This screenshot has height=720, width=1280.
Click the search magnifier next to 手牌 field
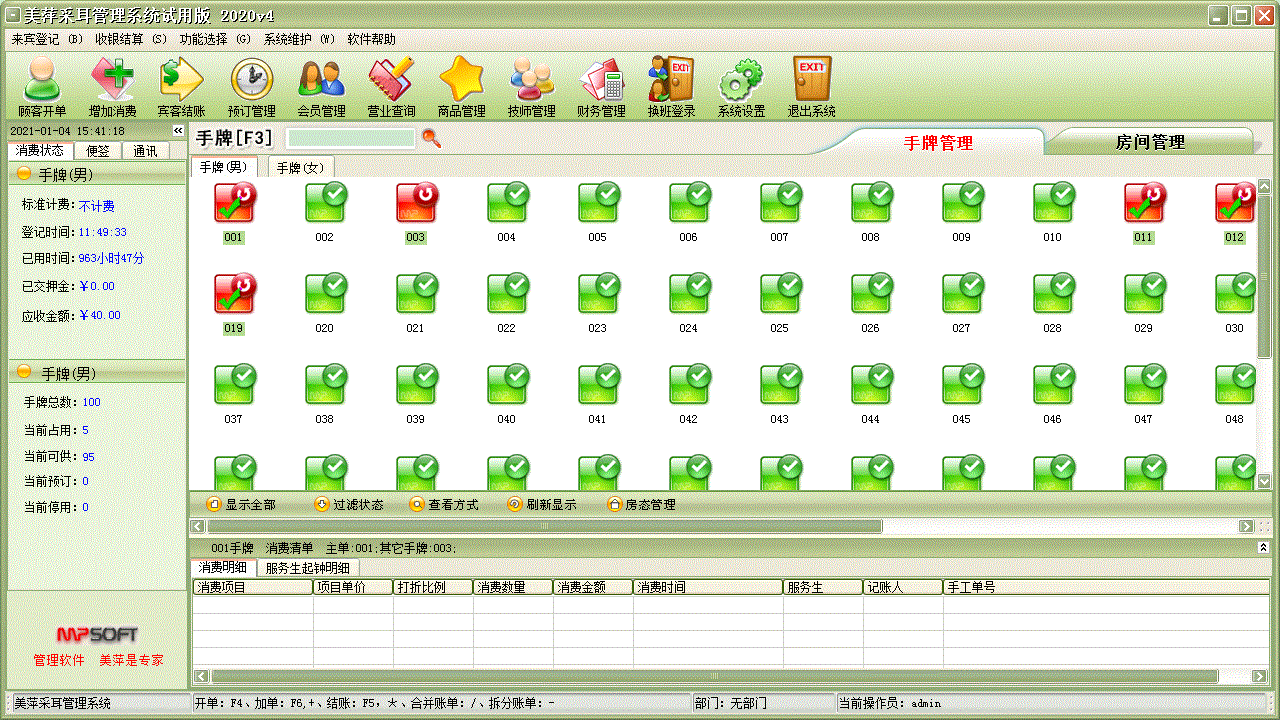click(431, 139)
